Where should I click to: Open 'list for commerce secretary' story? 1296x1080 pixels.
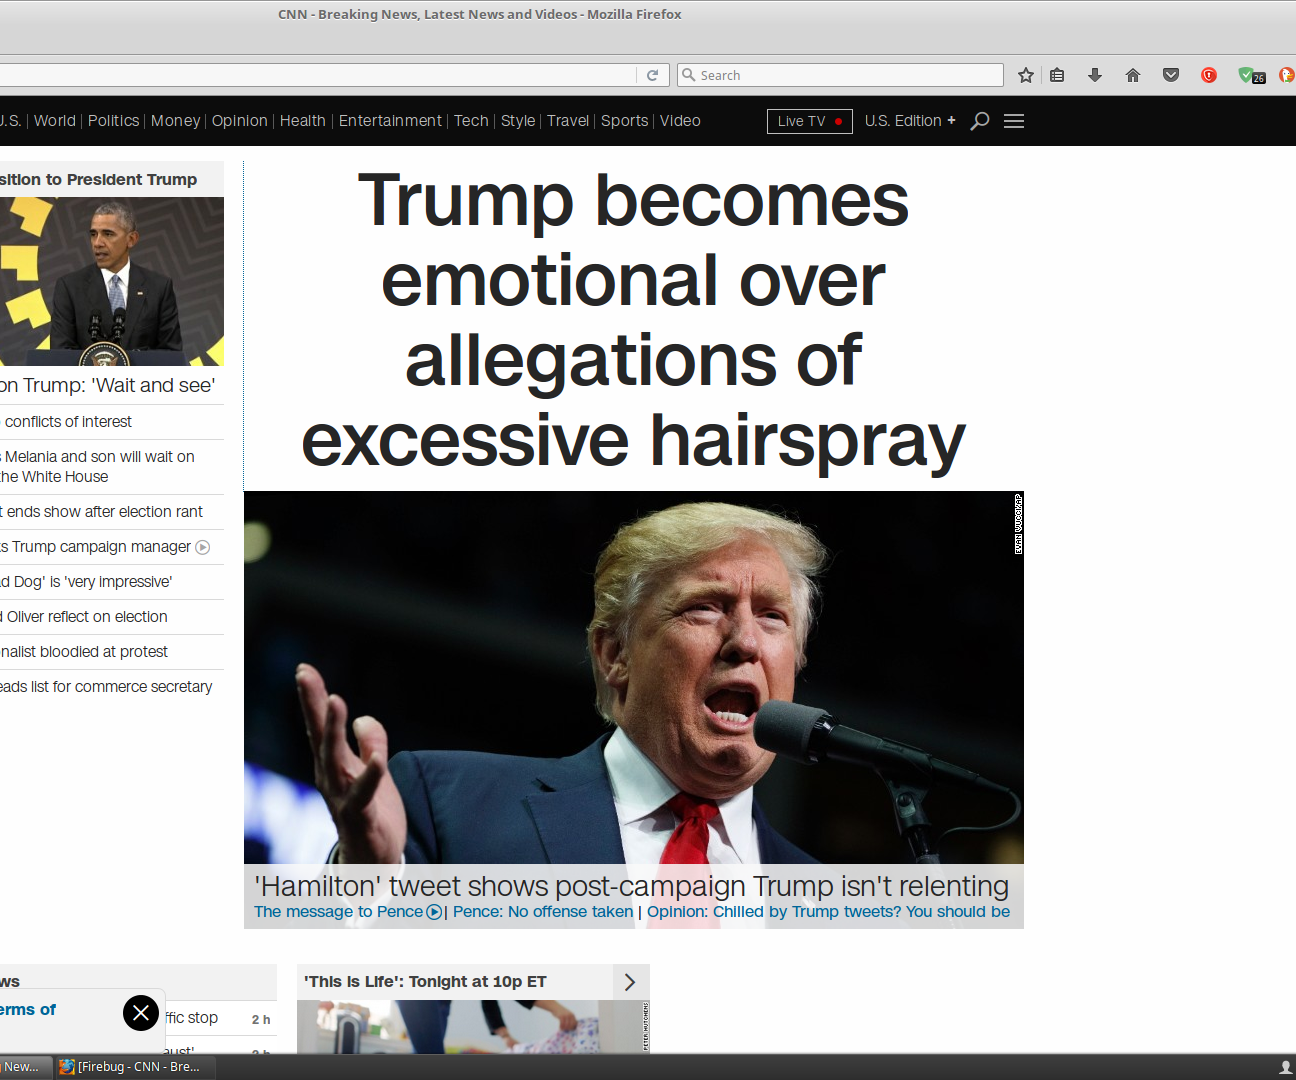pyautogui.click(x=106, y=687)
